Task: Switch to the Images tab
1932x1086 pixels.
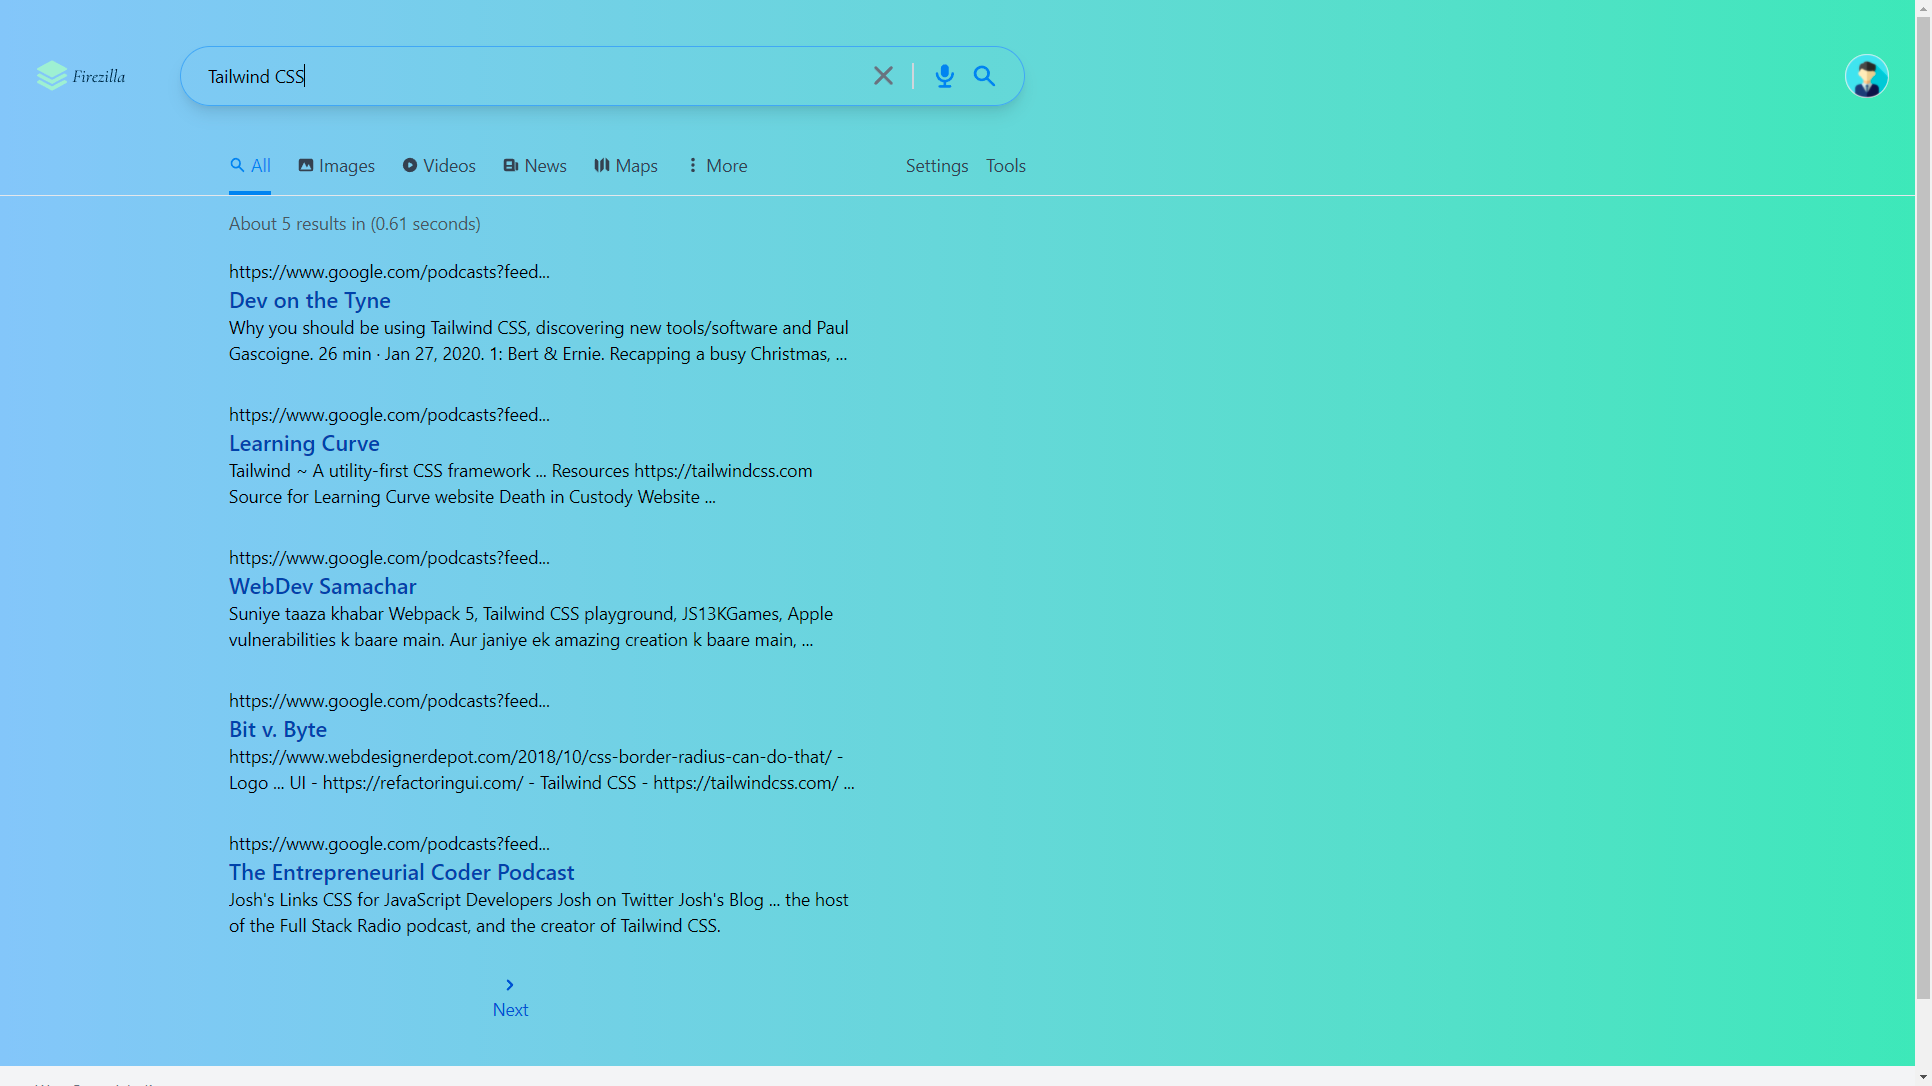Action: pyautogui.click(x=336, y=166)
